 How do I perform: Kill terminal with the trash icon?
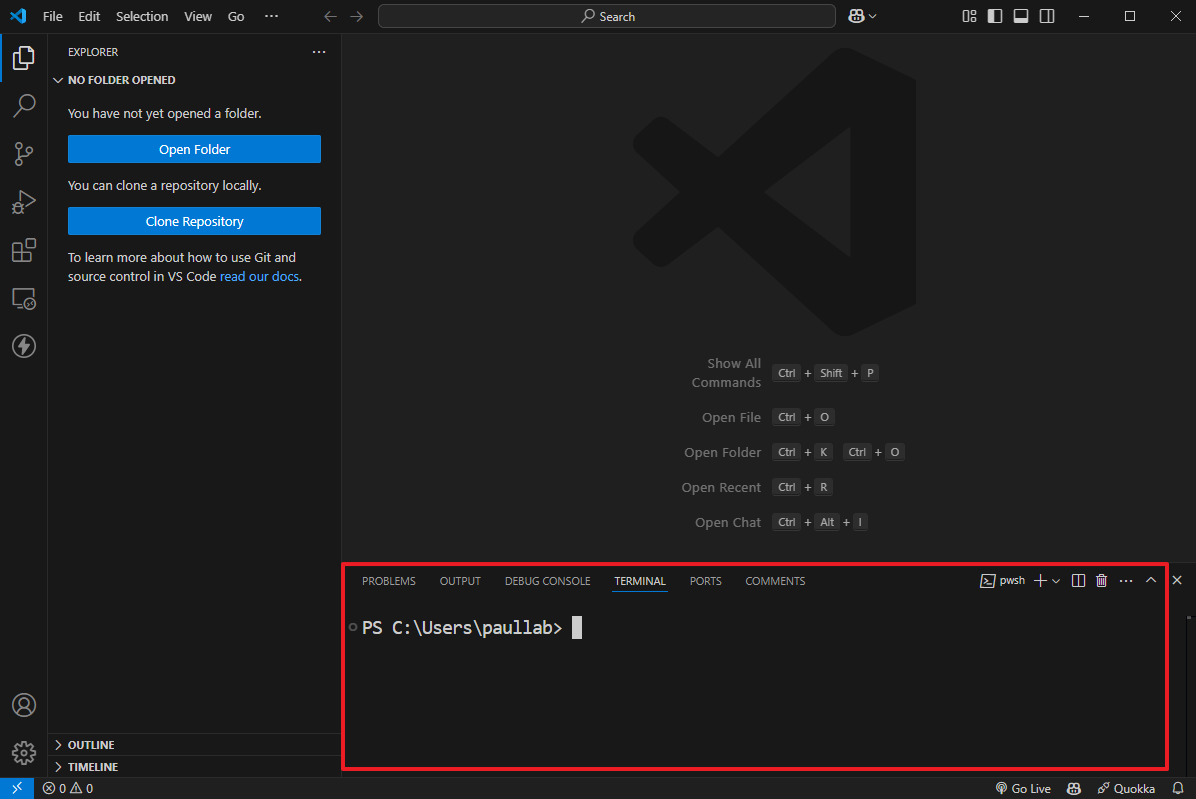coord(1101,581)
